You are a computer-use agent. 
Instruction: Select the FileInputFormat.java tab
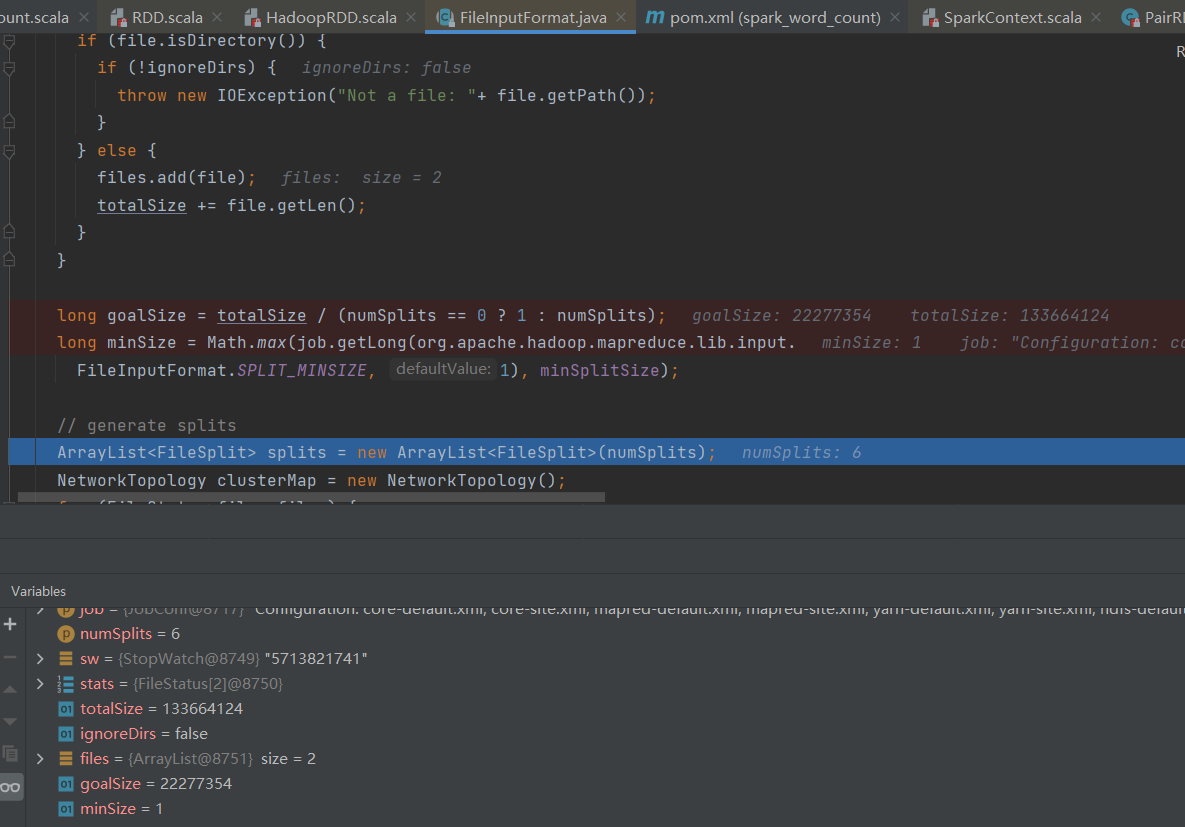click(533, 17)
